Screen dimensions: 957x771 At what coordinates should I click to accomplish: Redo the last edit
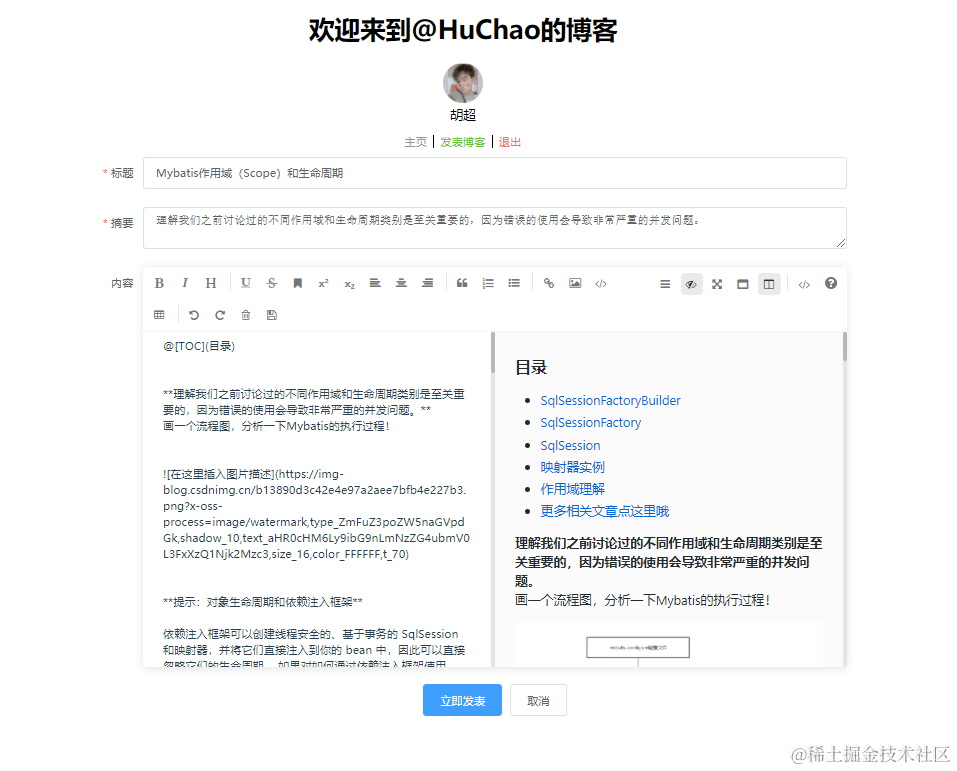(x=220, y=315)
